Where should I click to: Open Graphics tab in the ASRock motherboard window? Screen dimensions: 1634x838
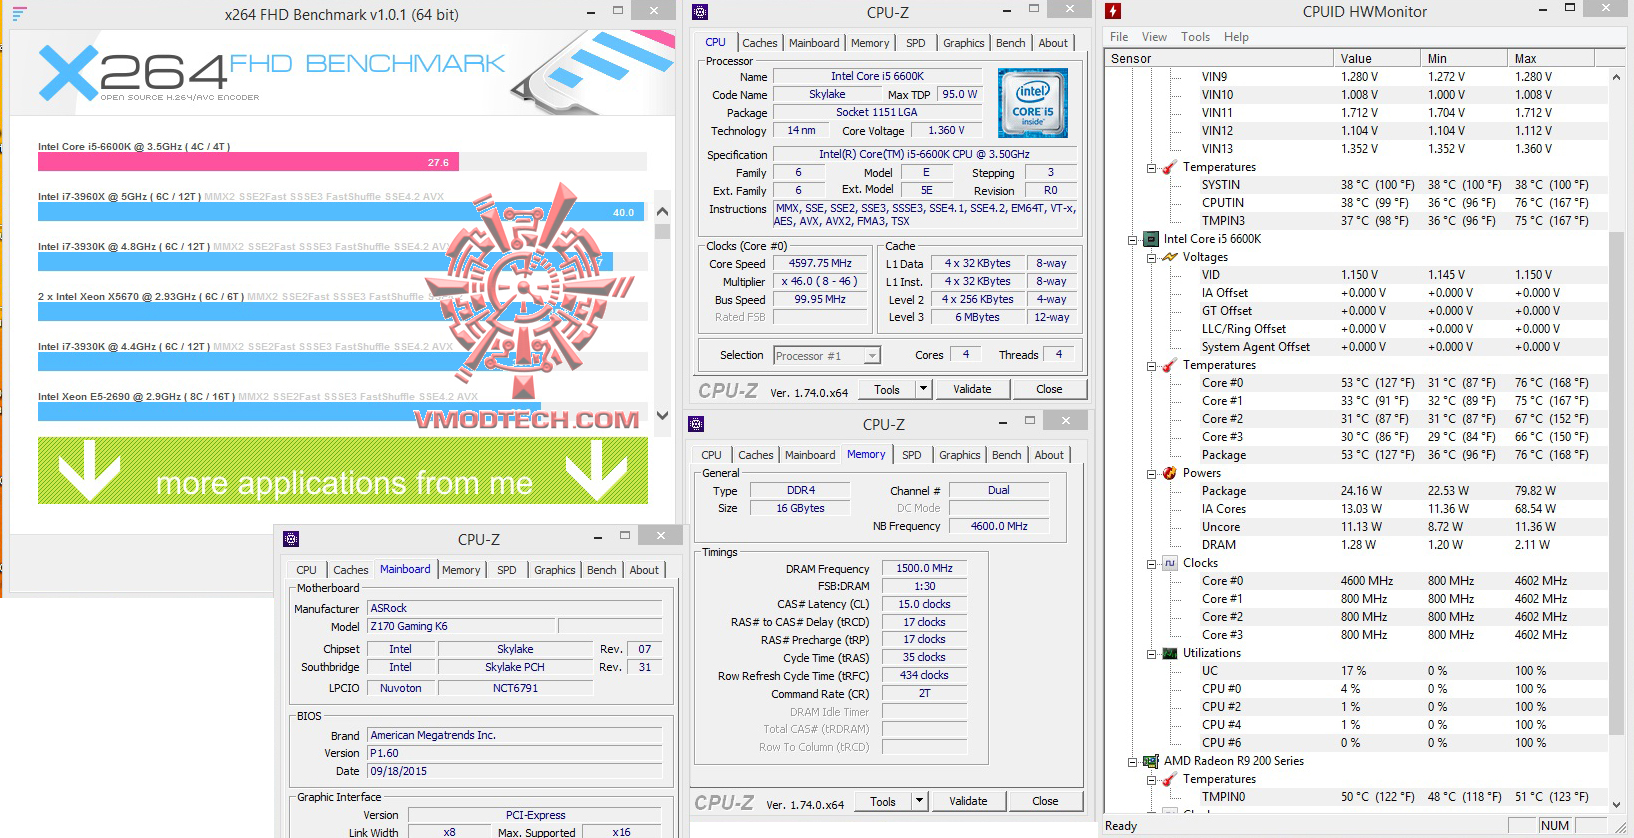click(x=554, y=570)
